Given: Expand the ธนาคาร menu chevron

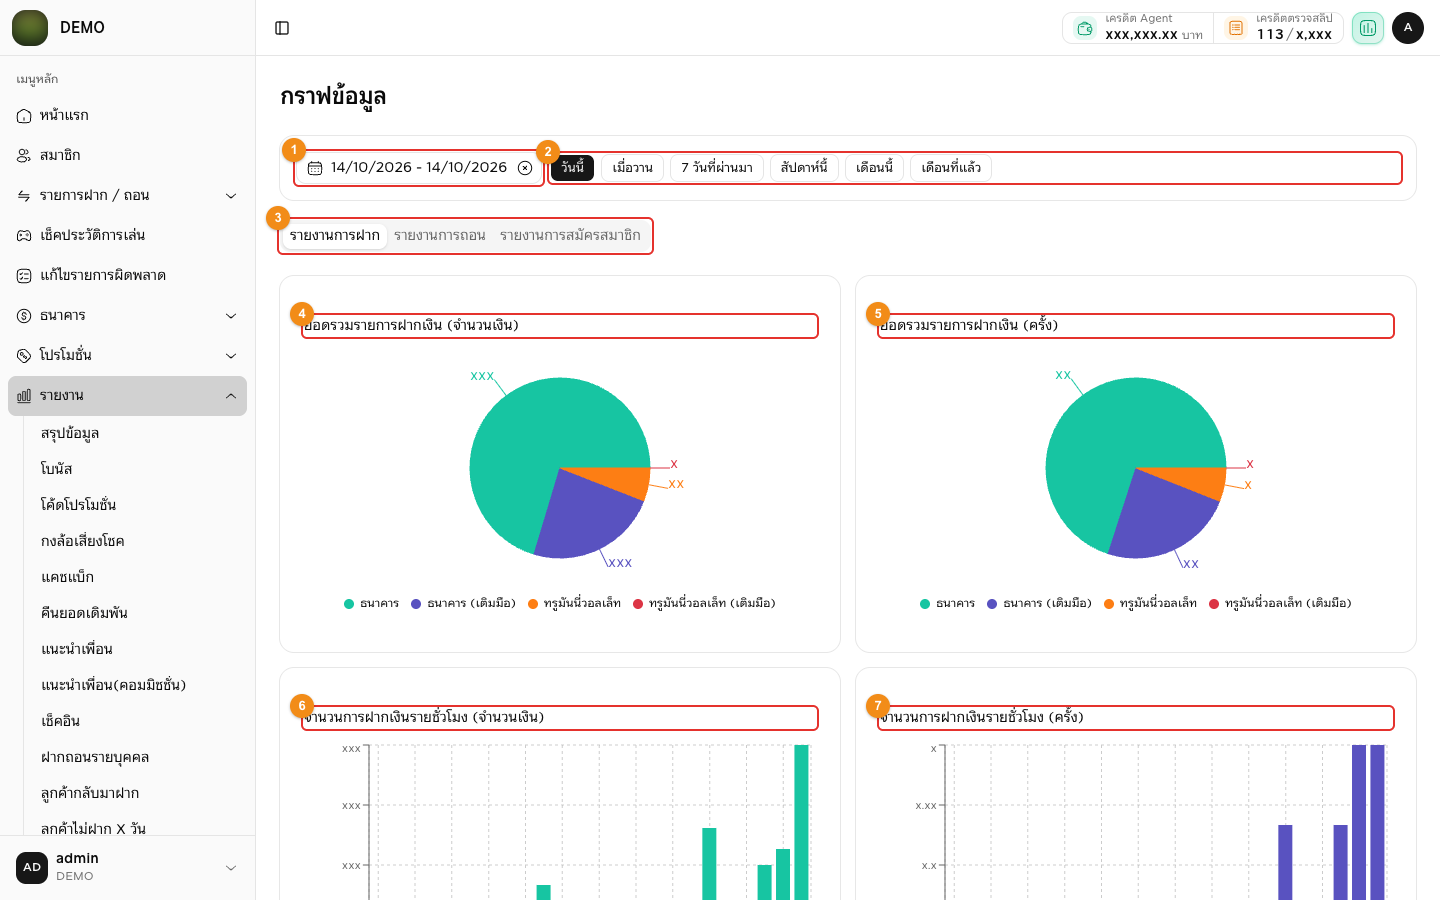Looking at the screenshot, I should [231, 316].
